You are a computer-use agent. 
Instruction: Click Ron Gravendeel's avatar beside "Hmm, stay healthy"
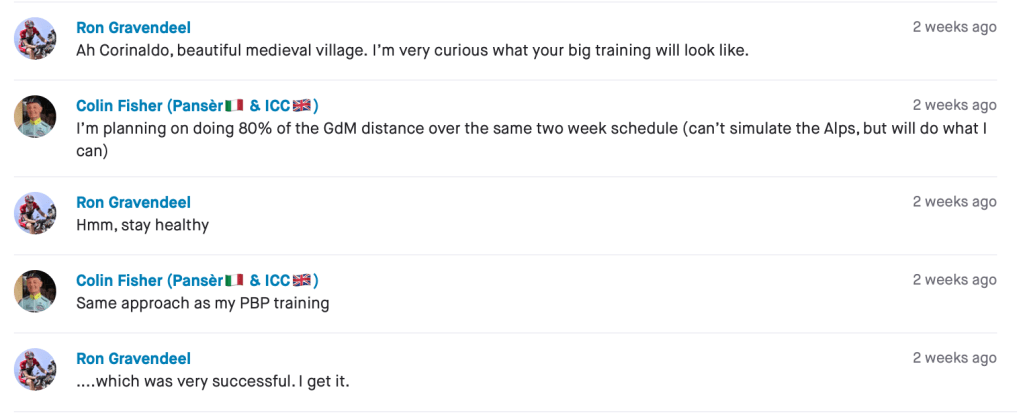coord(34,213)
